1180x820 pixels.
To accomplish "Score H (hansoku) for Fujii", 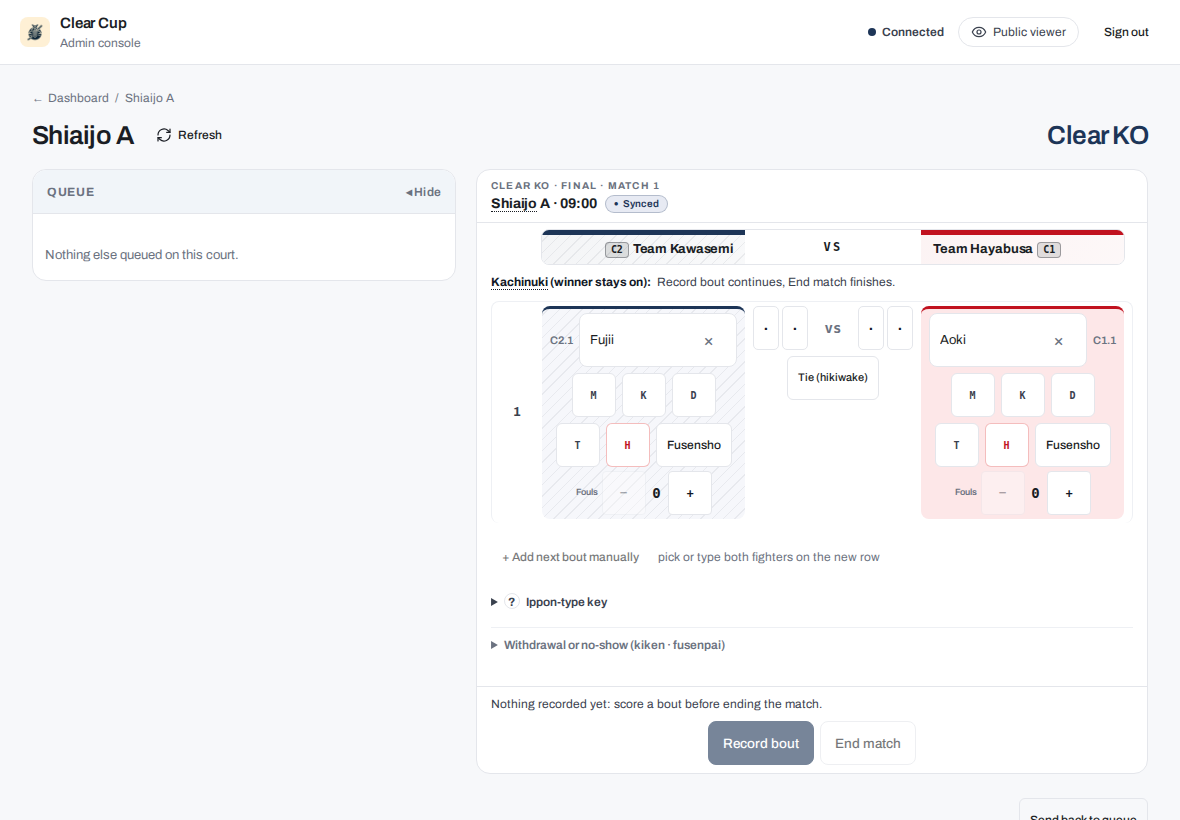I will click(628, 445).
